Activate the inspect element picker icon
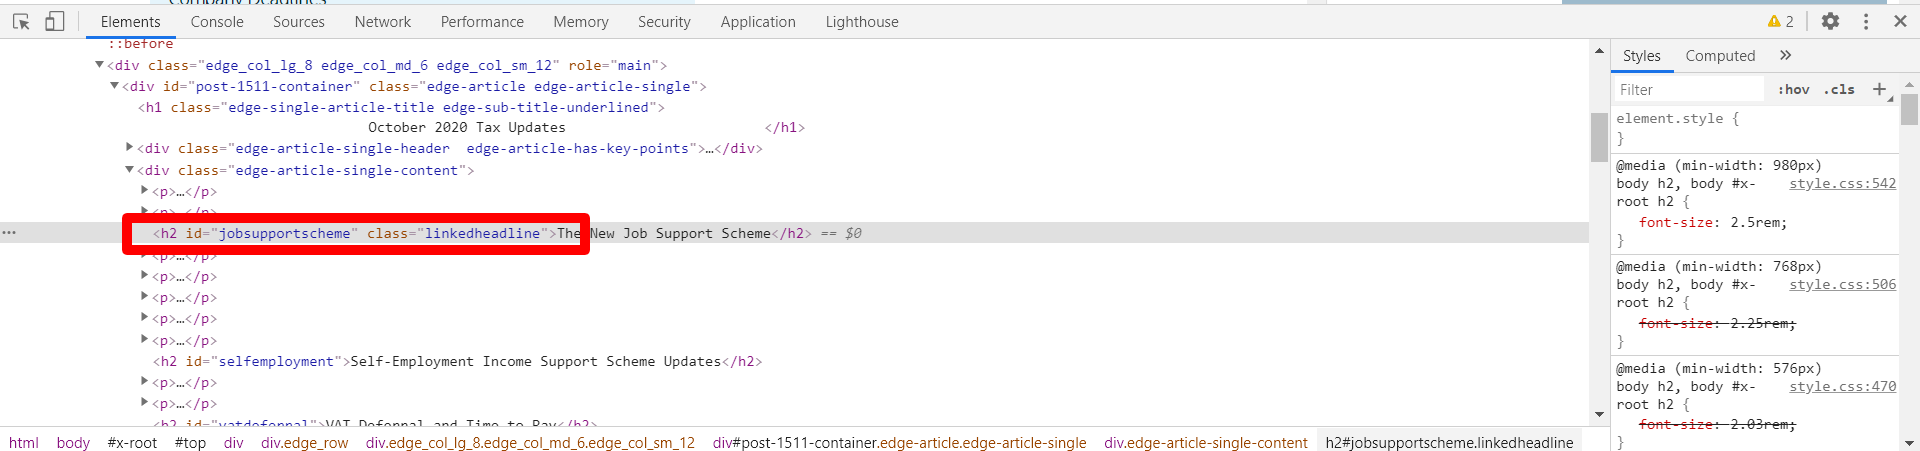The image size is (1920, 451). point(21,21)
